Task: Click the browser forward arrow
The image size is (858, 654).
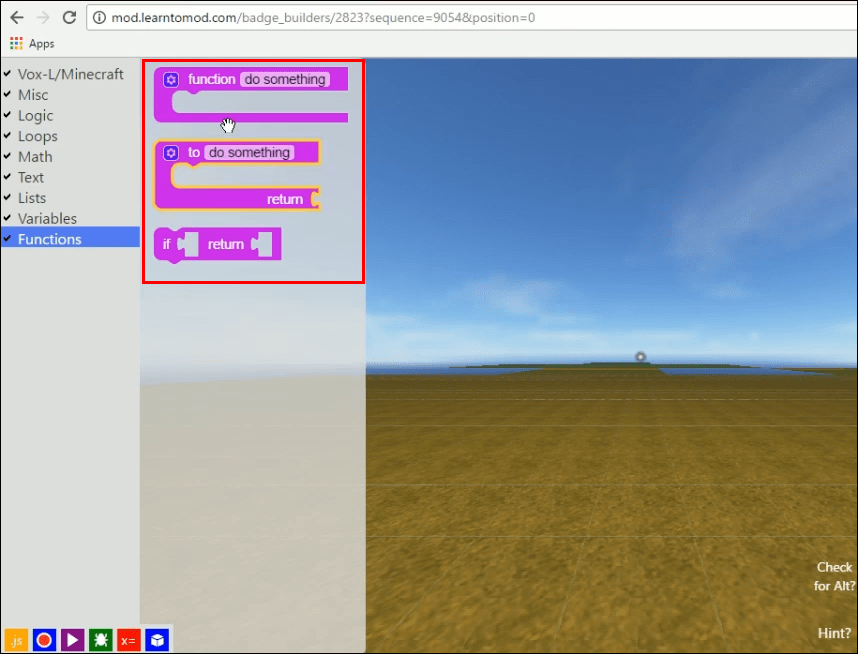Action: click(x=43, y=18)
